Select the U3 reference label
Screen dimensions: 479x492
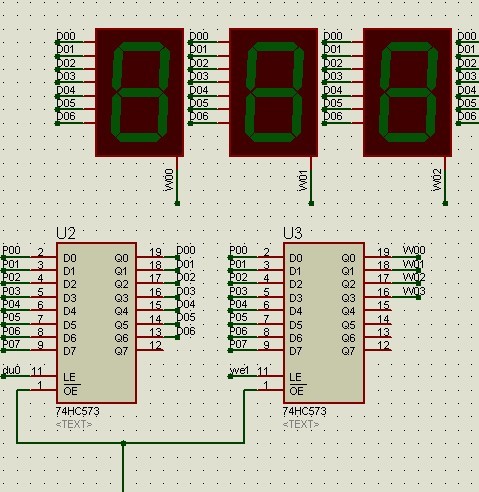click(292, 233)
